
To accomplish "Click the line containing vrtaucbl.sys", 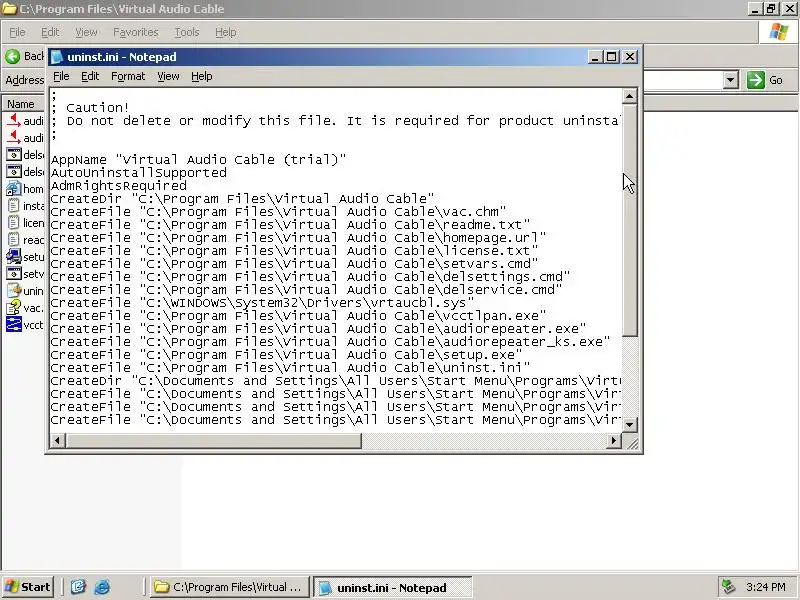I will (262, 303).
